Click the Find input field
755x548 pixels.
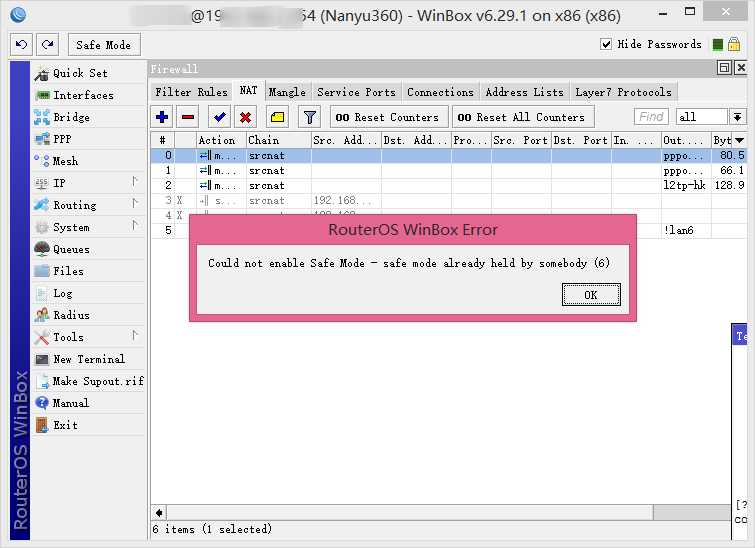tap(651, 117)
